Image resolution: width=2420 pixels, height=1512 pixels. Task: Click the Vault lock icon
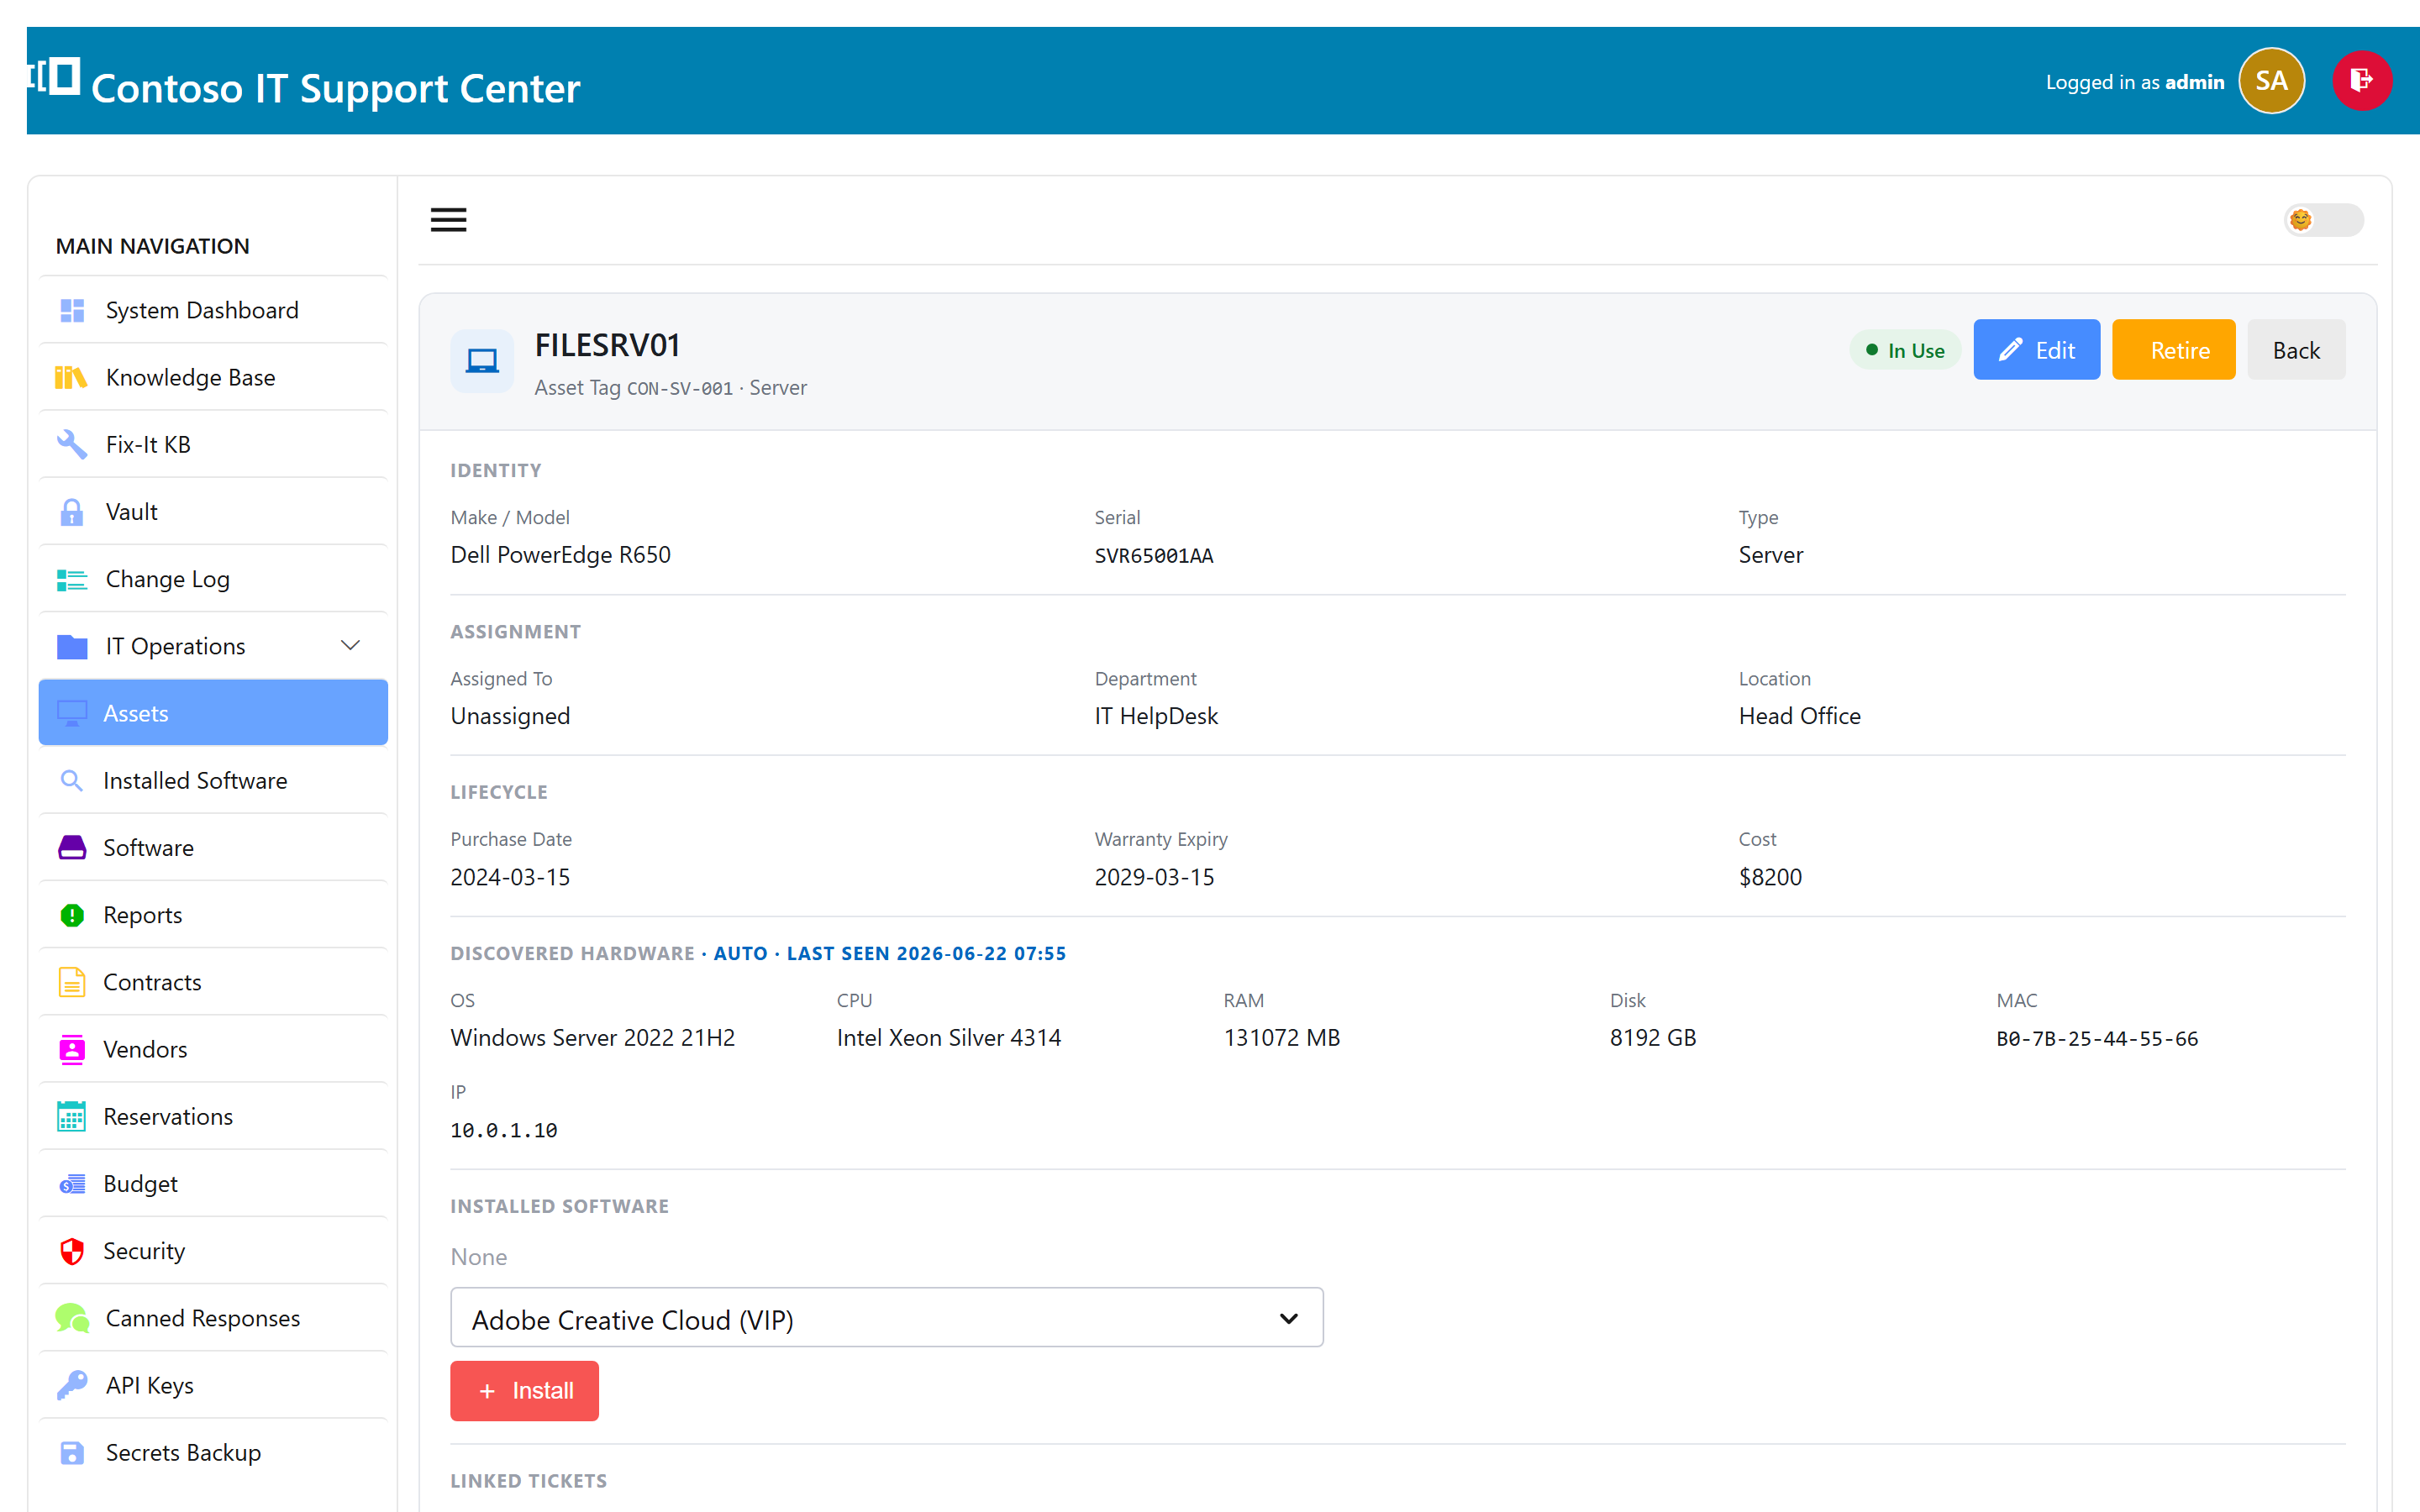(x=72, y=512)
